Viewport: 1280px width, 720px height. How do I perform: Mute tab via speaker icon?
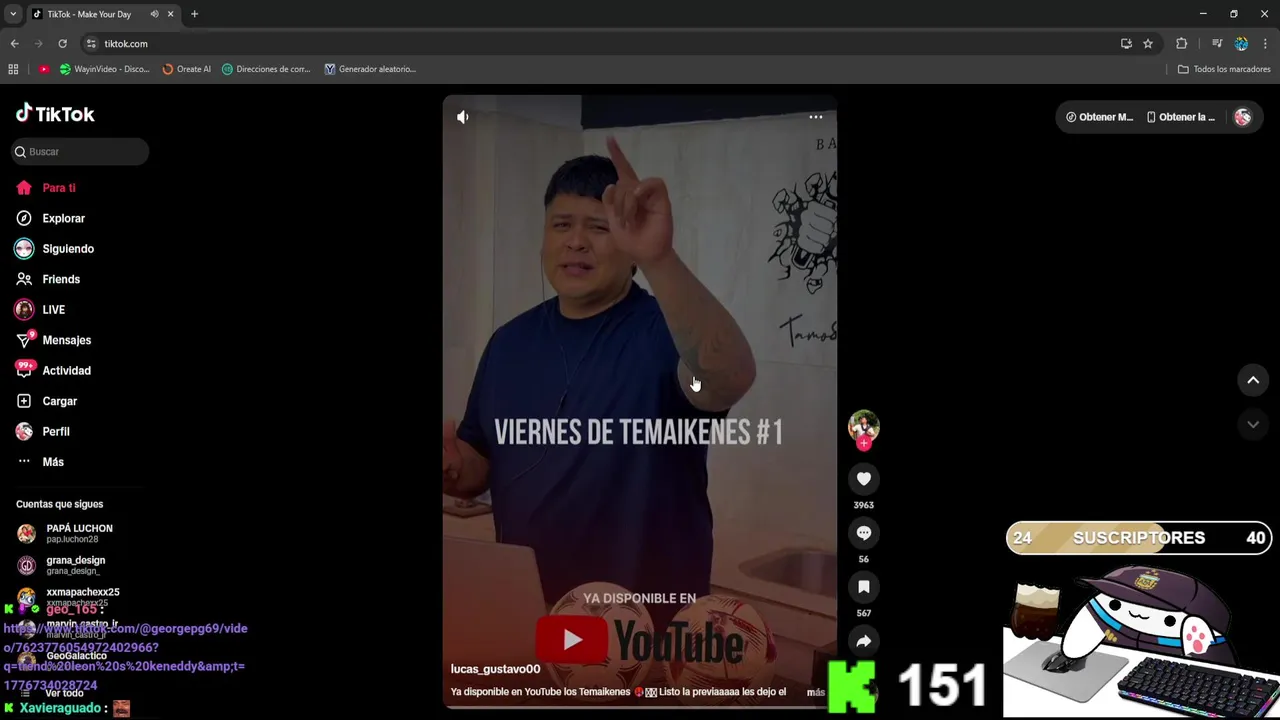point(154,14)
